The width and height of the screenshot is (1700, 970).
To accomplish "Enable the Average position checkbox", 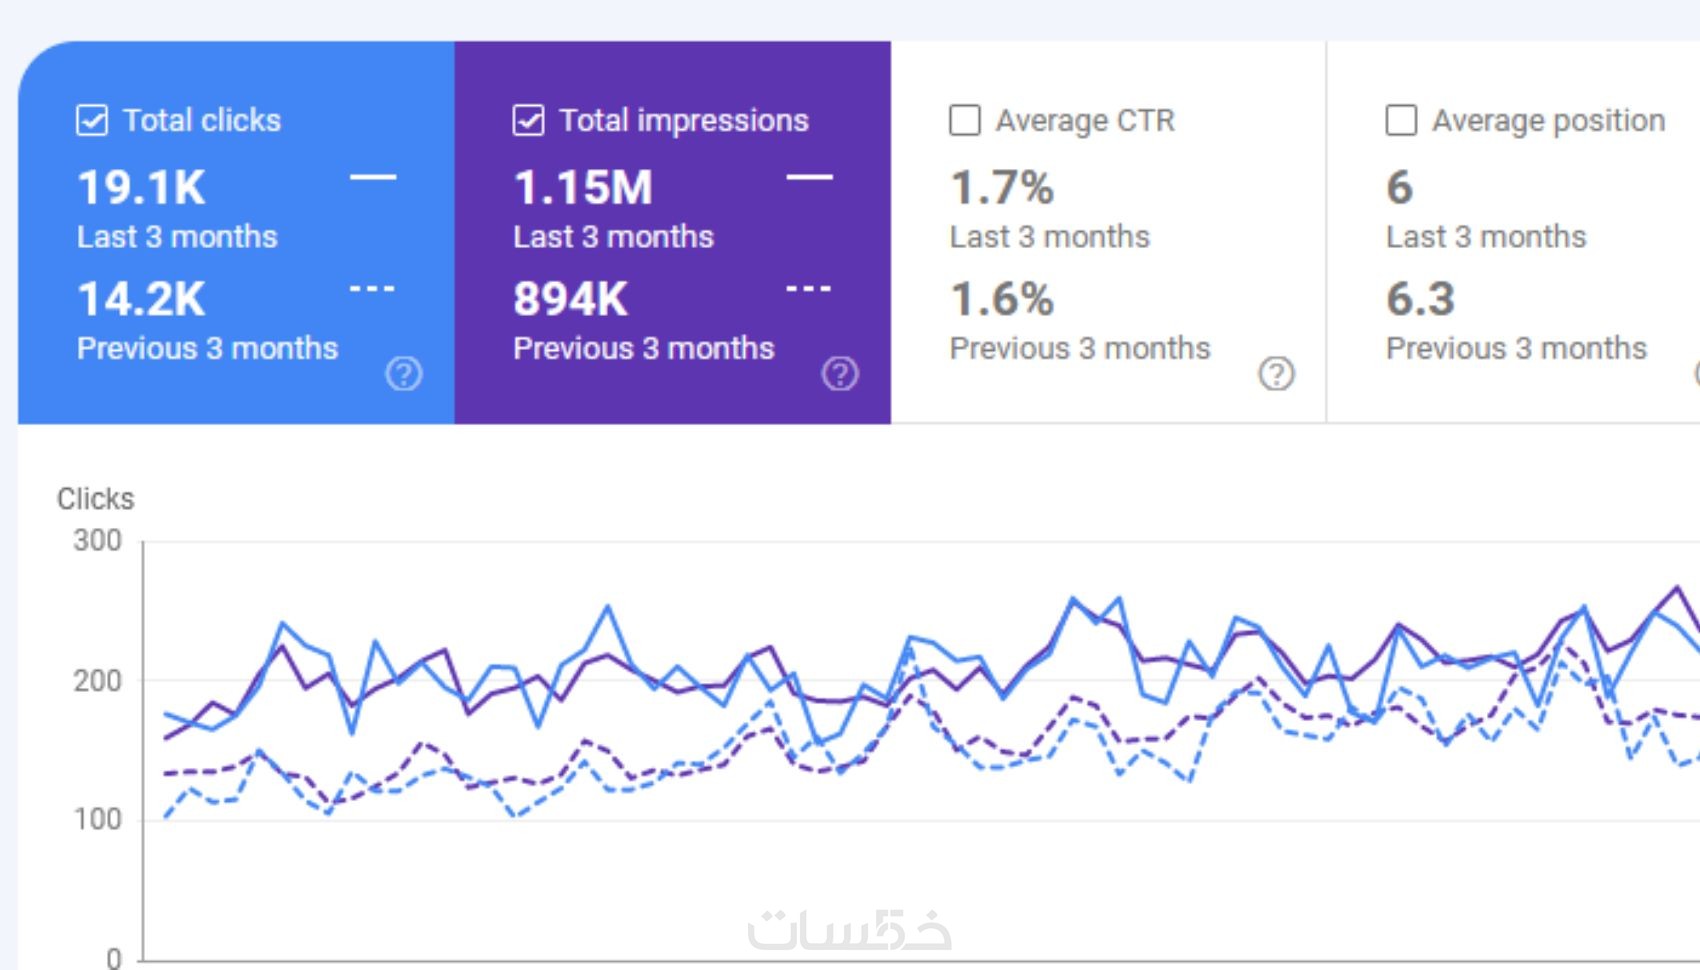I will coord(1401,121).
